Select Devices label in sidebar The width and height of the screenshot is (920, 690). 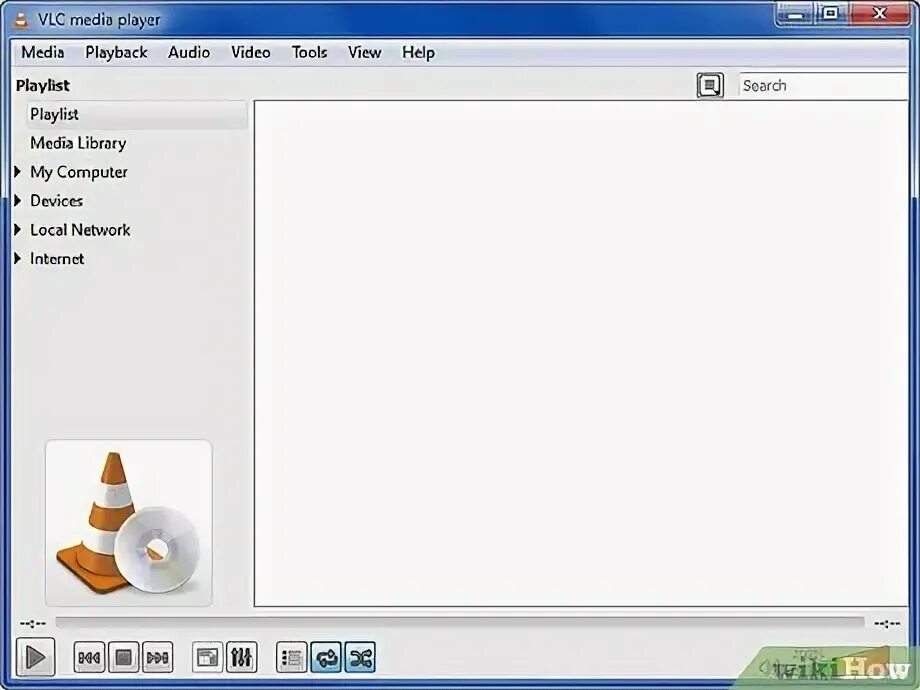(x=56, y=201)
